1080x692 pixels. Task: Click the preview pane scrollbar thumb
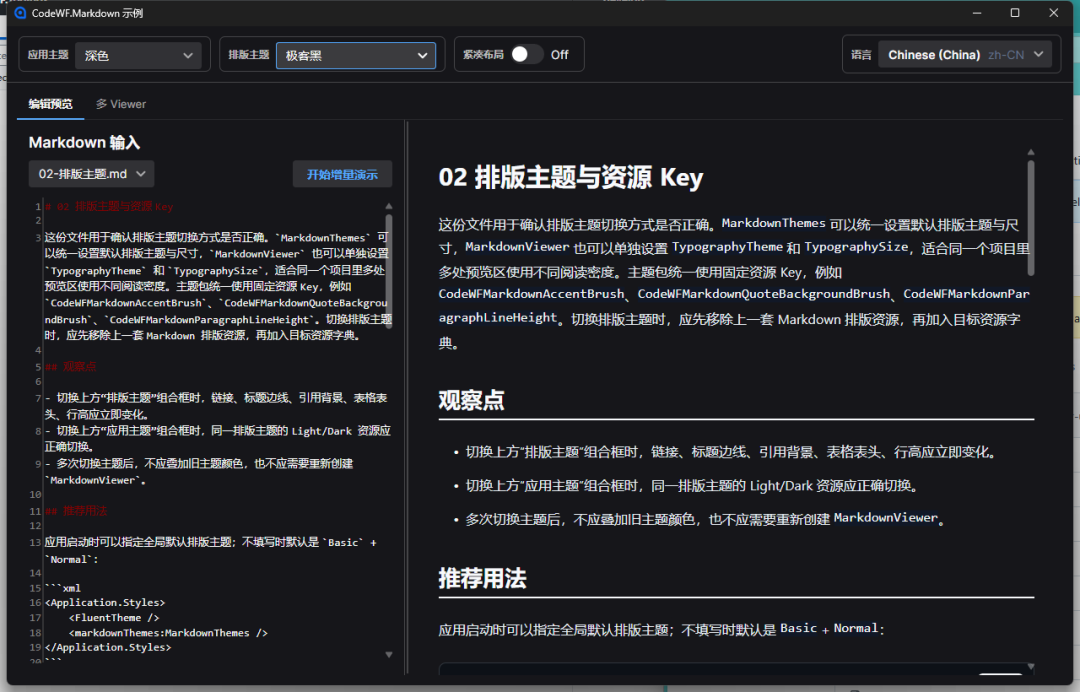(x=1031, y=218)
